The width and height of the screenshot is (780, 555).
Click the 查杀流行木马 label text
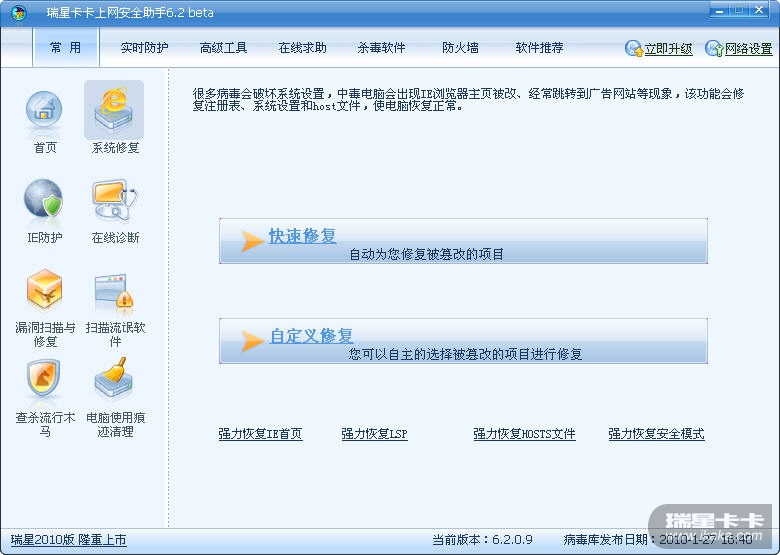45,424
